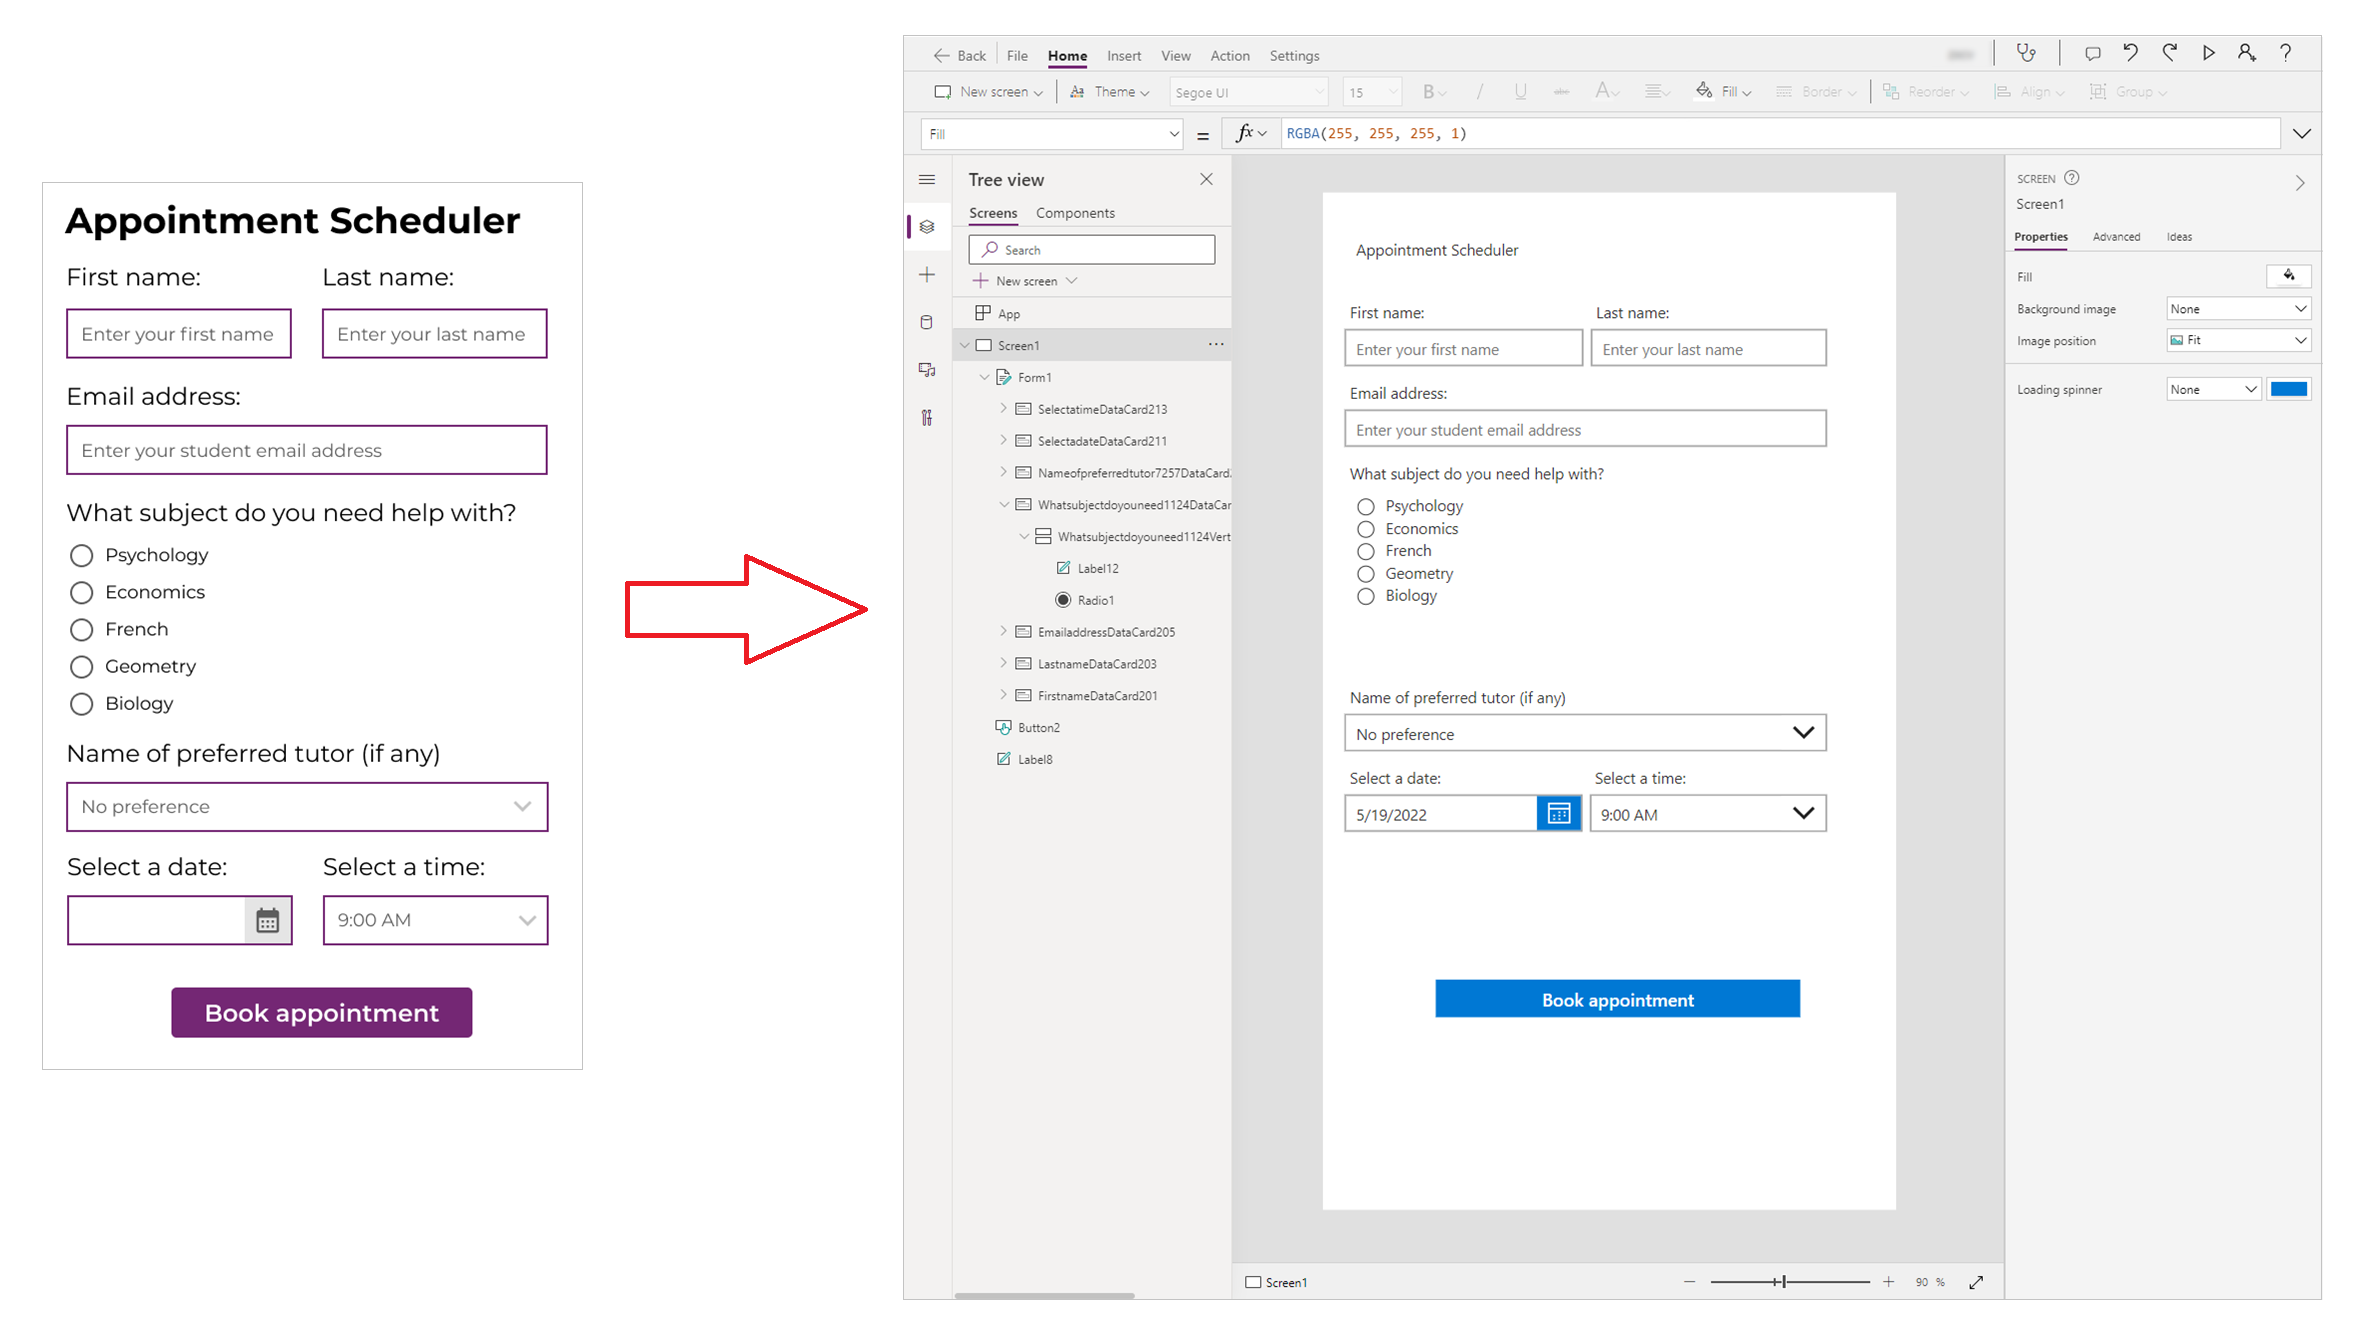Click the border style icon in ribbon

tap(1780, 91)
